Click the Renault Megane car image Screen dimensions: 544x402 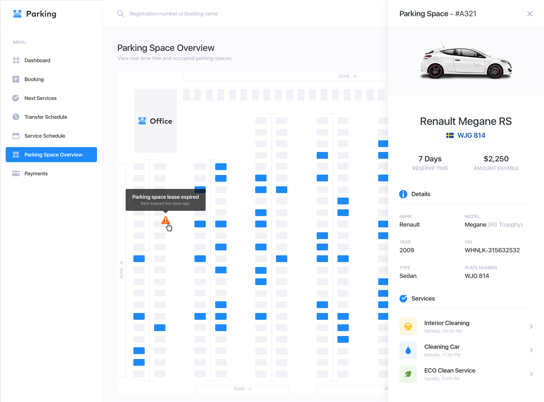pos(466,61)
